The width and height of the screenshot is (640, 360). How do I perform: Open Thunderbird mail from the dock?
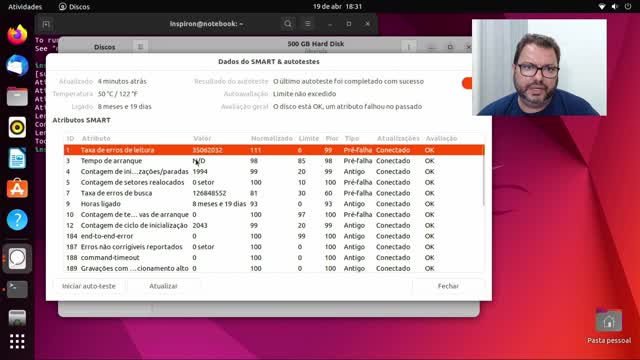[x=17, y=66]
